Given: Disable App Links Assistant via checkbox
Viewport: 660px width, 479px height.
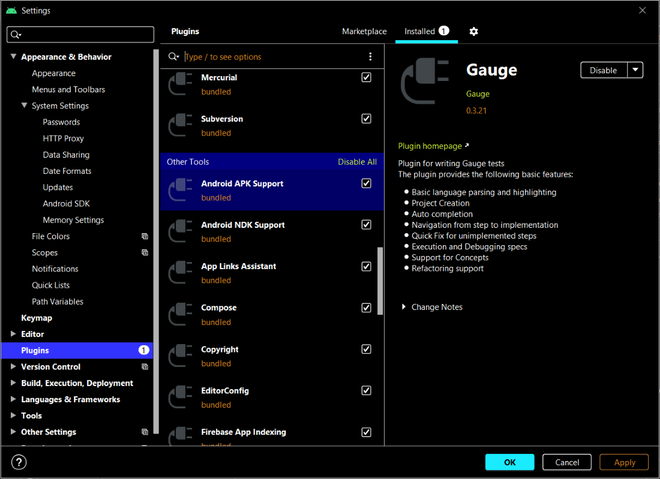Looking at the screenshot, I should (366, 266).
